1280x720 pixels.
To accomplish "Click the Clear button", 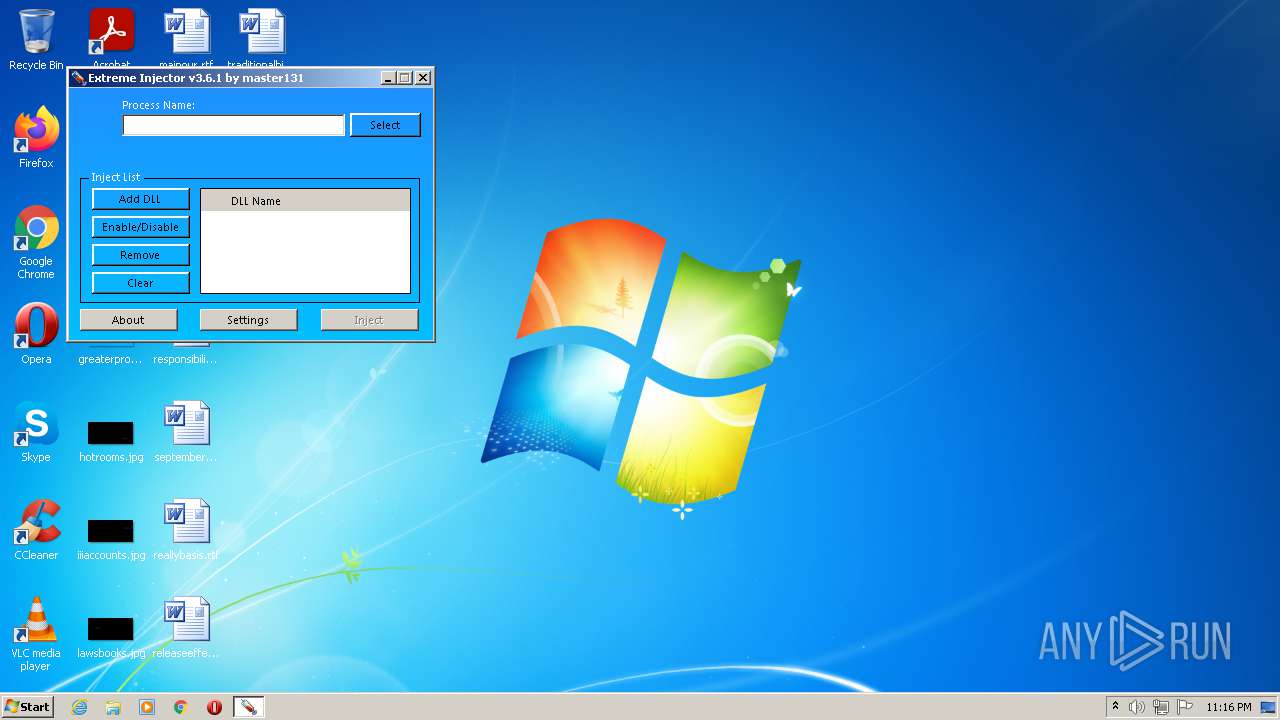I will point(140,283).
